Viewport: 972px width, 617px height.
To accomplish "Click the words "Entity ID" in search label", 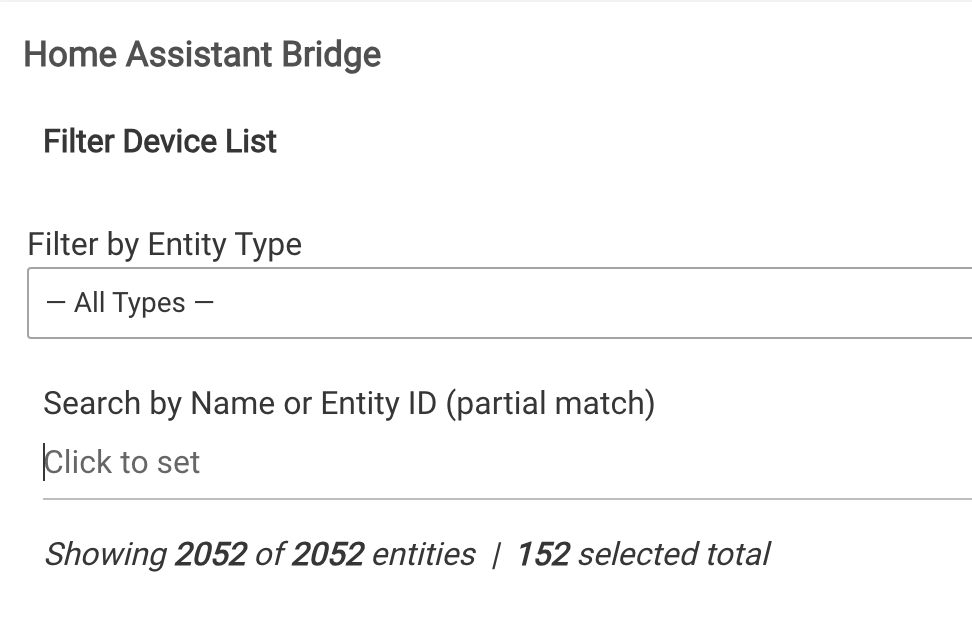I will 378,403.
